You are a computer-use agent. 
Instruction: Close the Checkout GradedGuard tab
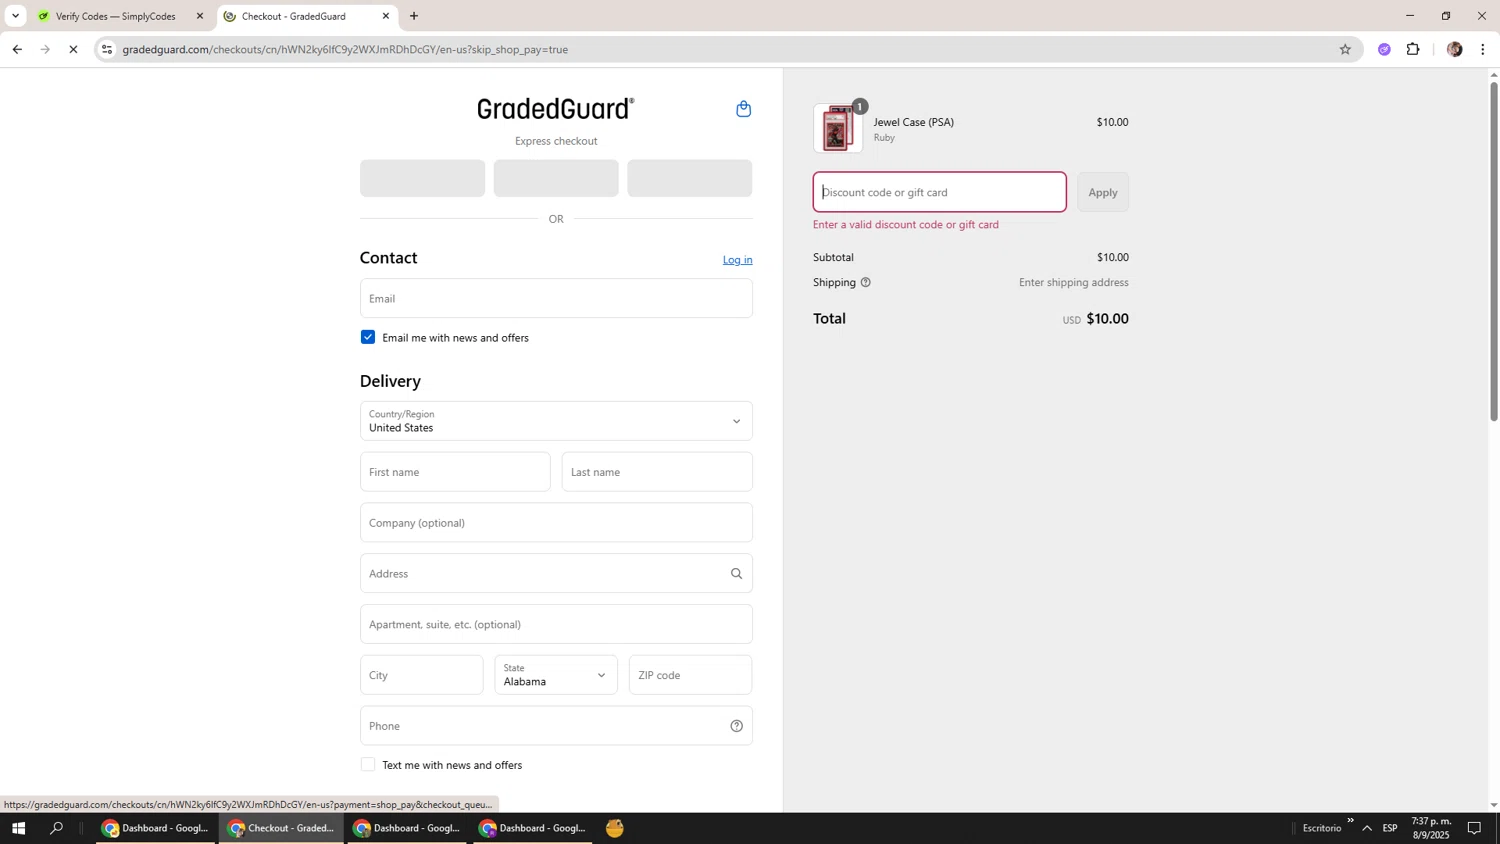point(386,16)
